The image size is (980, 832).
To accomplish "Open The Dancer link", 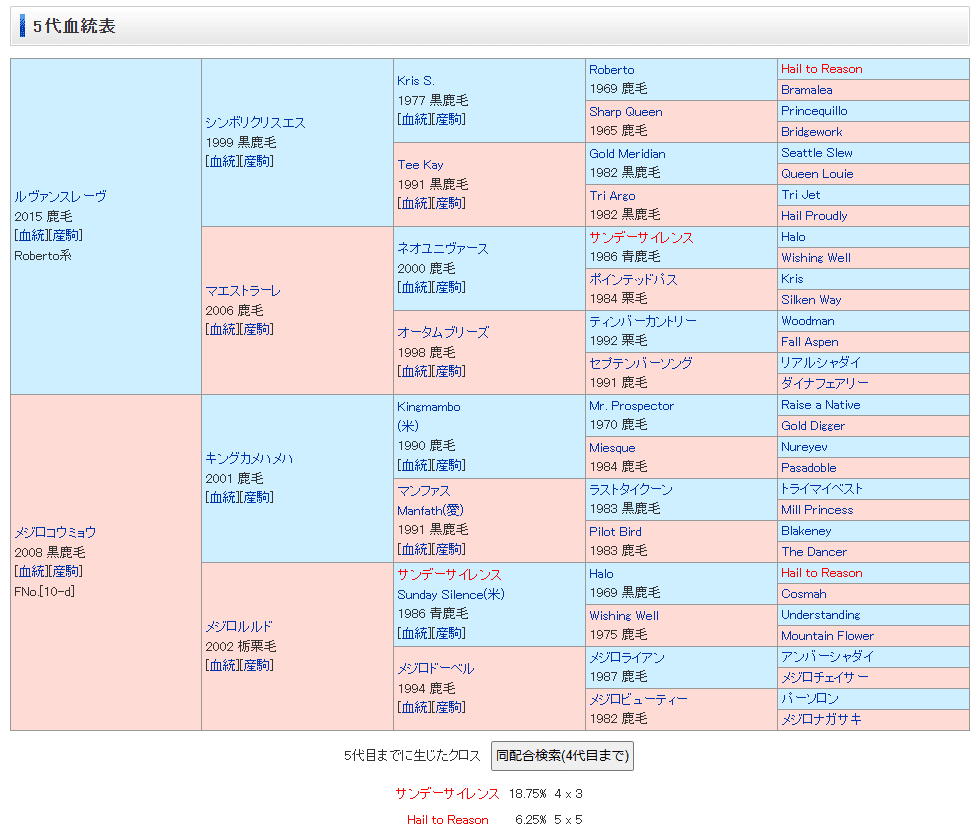I will click(x=814, y=552).
